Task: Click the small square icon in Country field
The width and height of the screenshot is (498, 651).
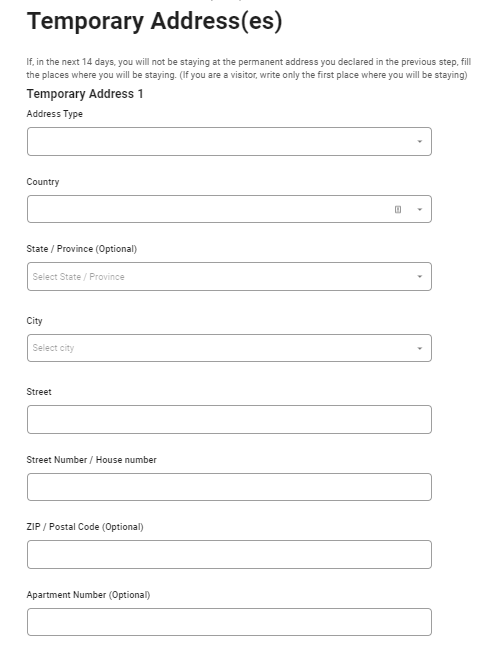Action: 397,209
